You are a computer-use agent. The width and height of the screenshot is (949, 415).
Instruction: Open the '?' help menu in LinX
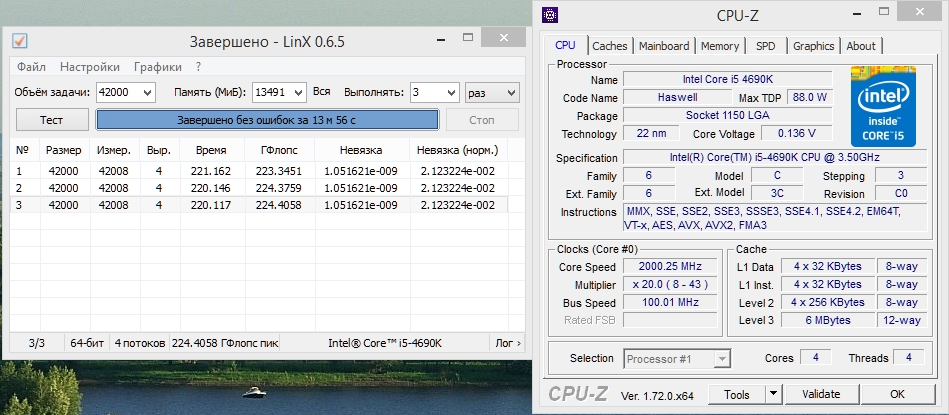coord(198,67)
